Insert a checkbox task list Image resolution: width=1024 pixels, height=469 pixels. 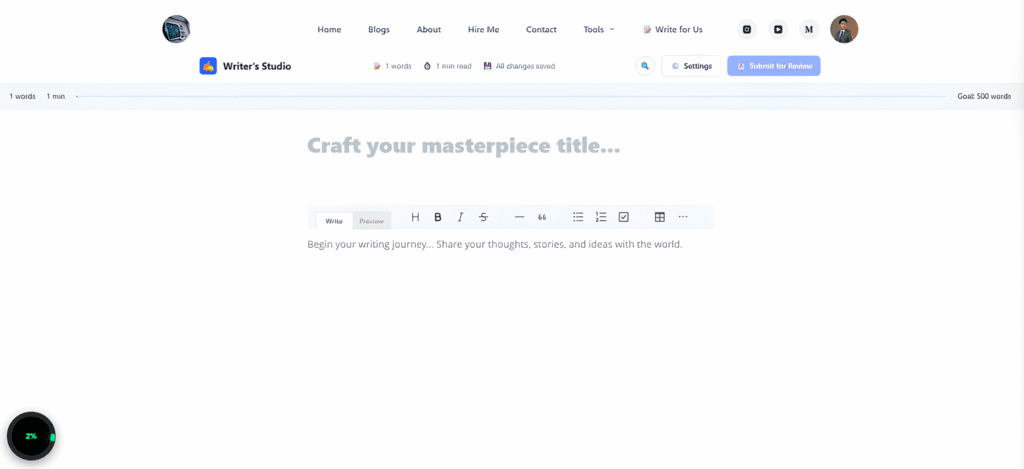click(x=624, y=217)
